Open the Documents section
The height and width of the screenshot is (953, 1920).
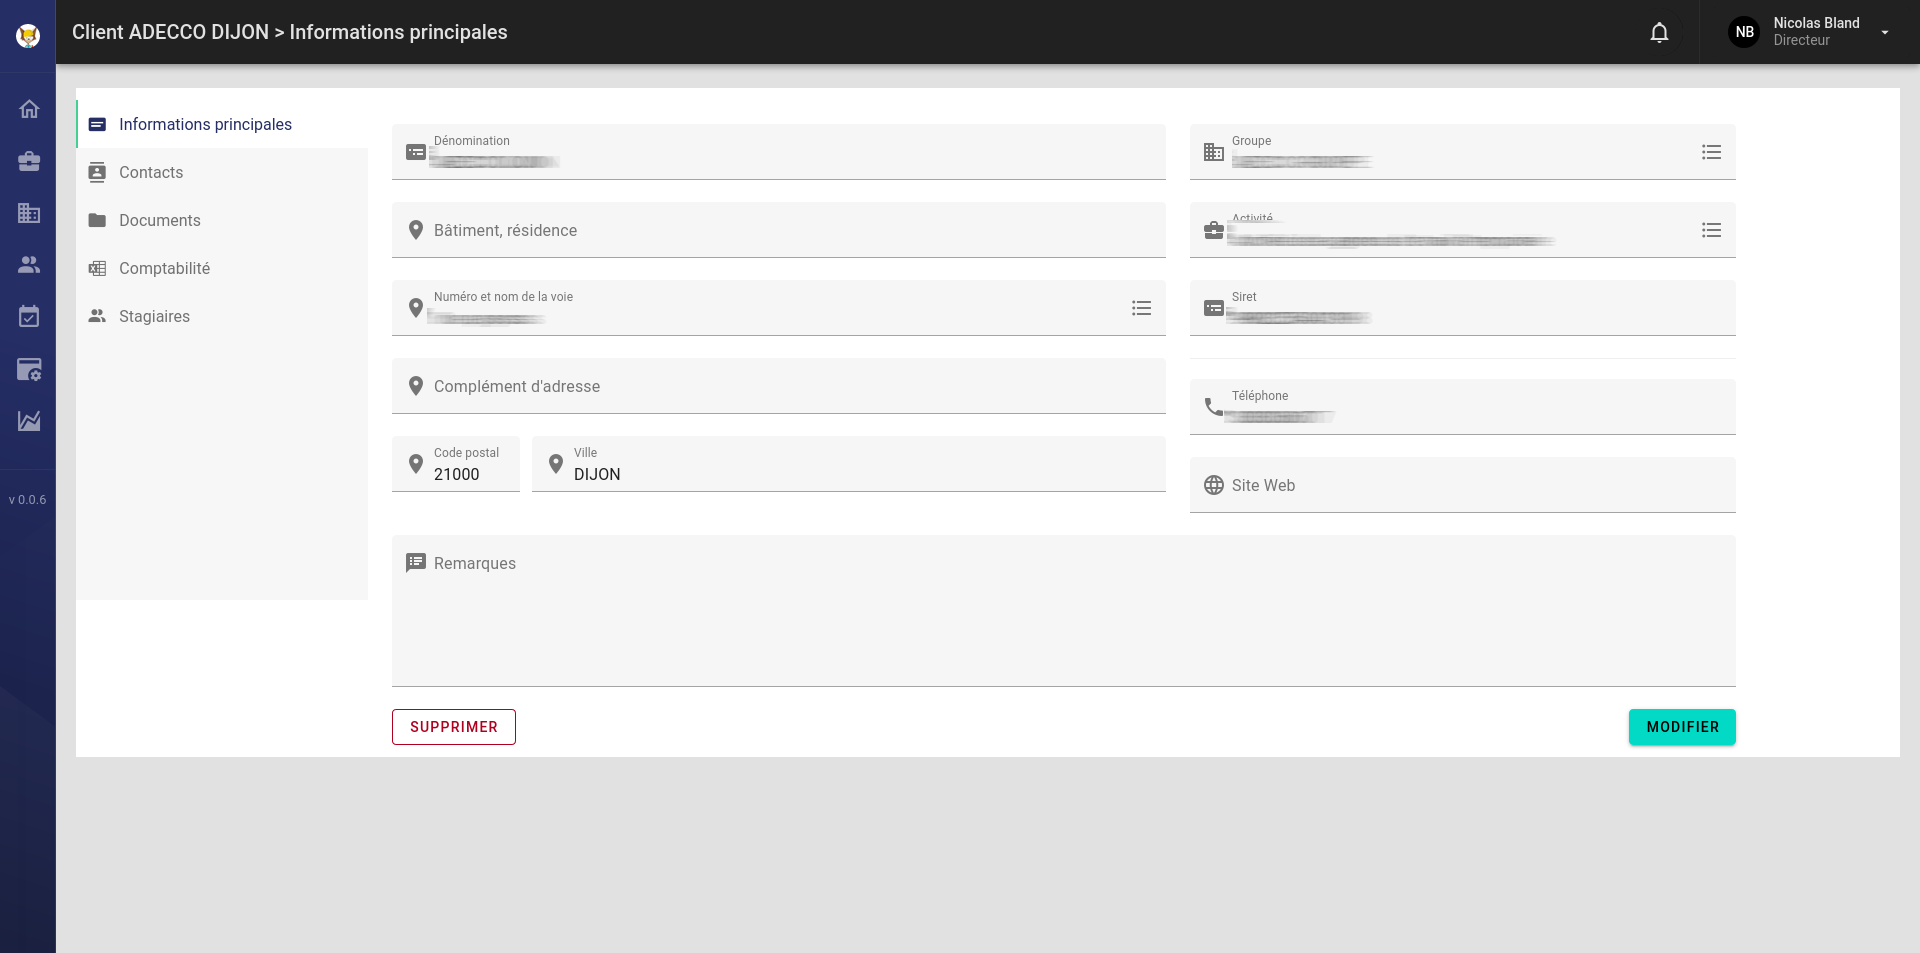tap(160, 220)
